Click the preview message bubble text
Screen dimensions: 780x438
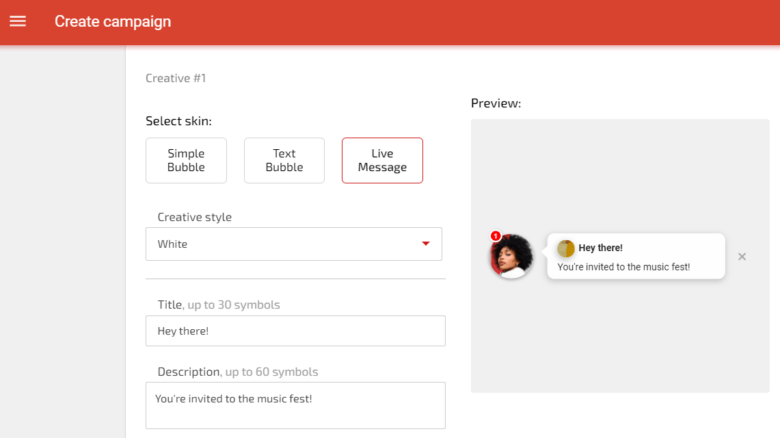click(623, 267)
